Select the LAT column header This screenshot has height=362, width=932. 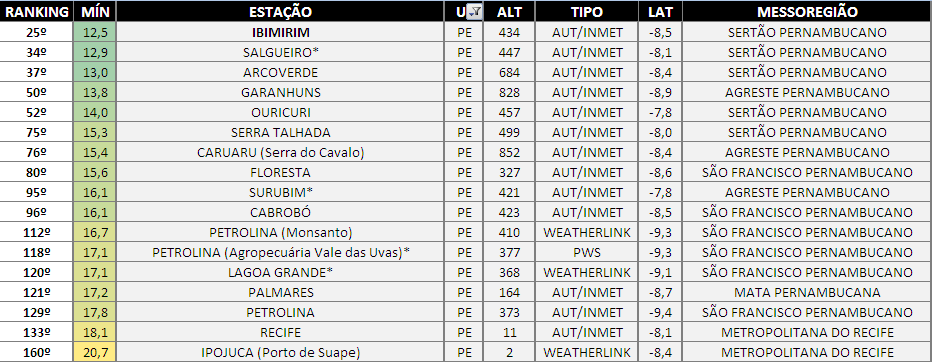click(660, 12)
